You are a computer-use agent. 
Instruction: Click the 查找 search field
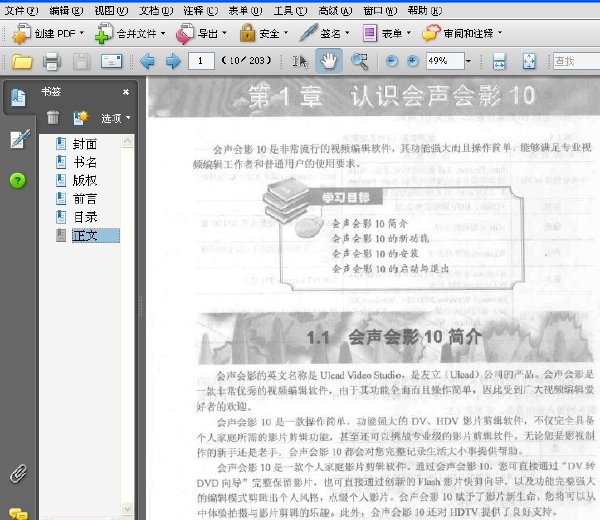pyautogui.click(x=576, y=61)
